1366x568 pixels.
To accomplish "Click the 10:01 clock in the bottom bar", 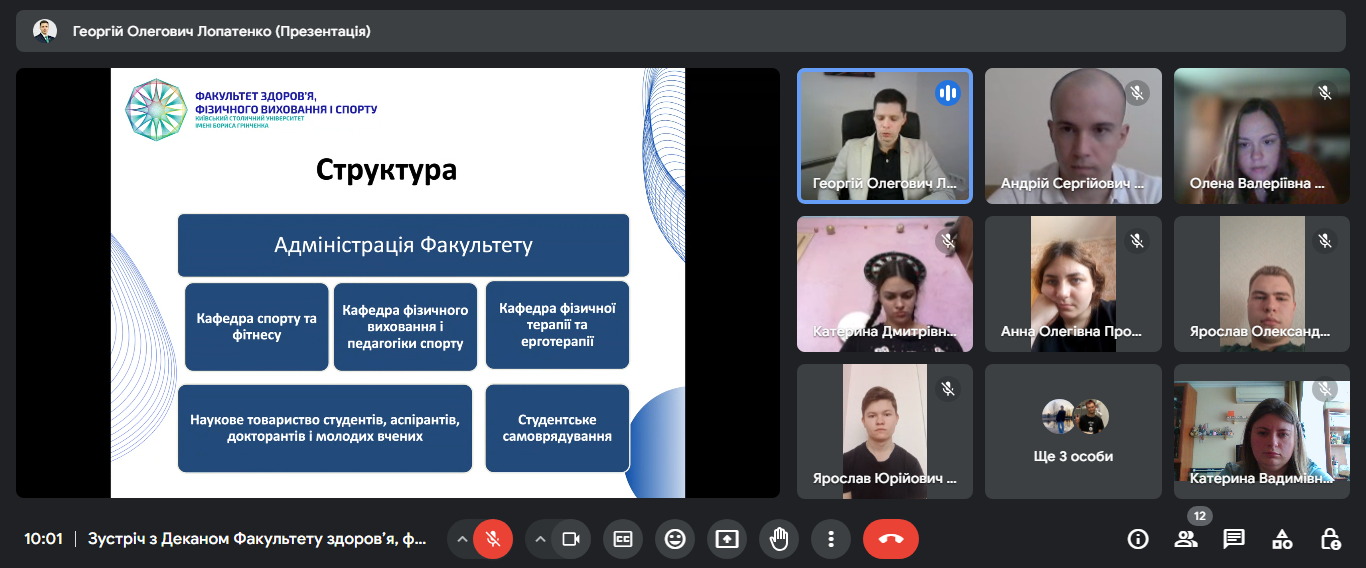I will [43, 539].
